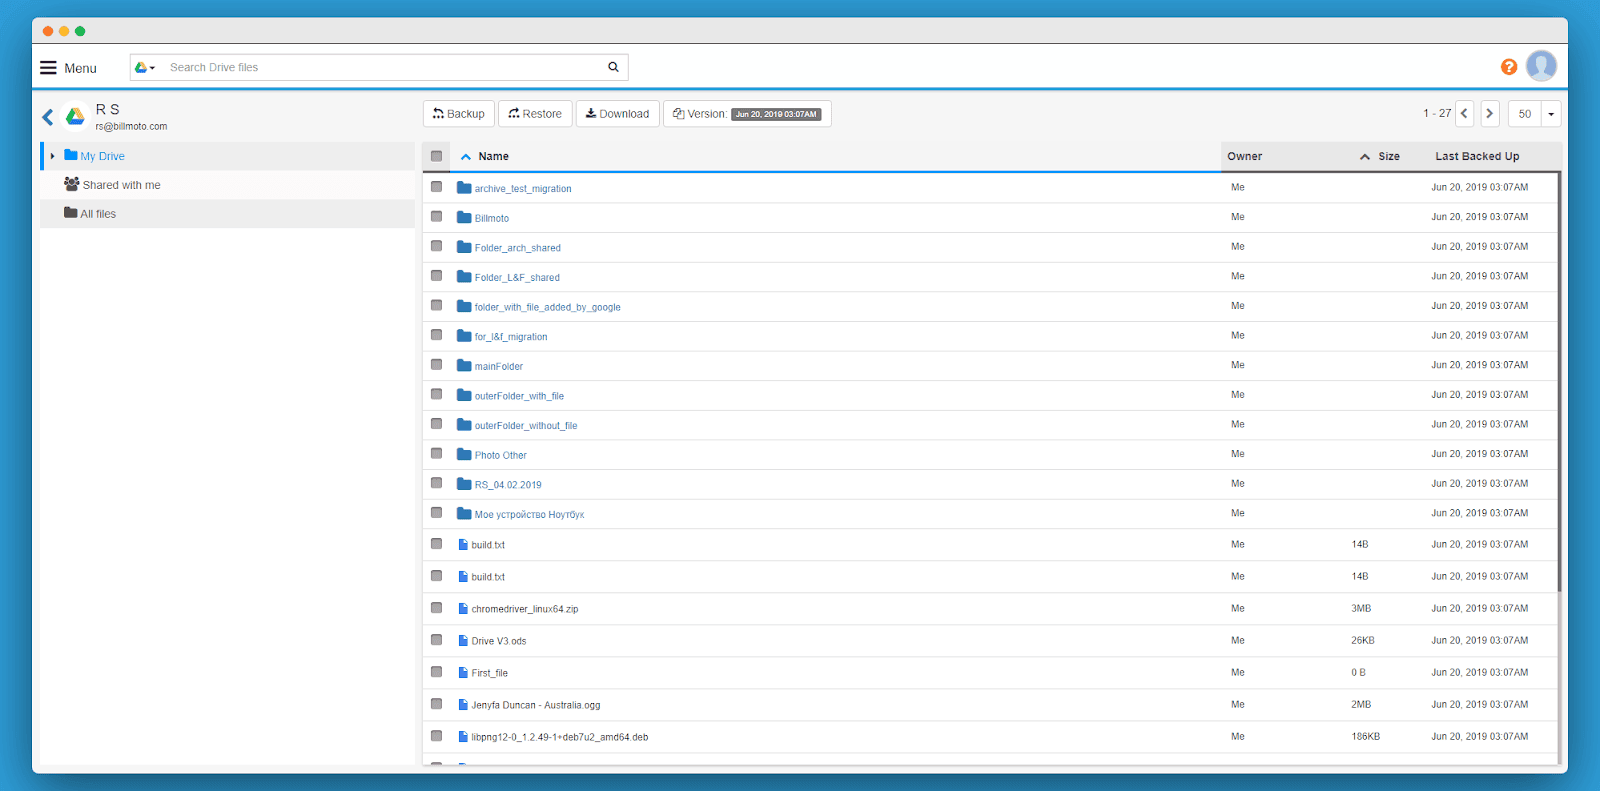The image size is (1600, 791).
Task: Click the Owner column header
Action: [1244, 157]
